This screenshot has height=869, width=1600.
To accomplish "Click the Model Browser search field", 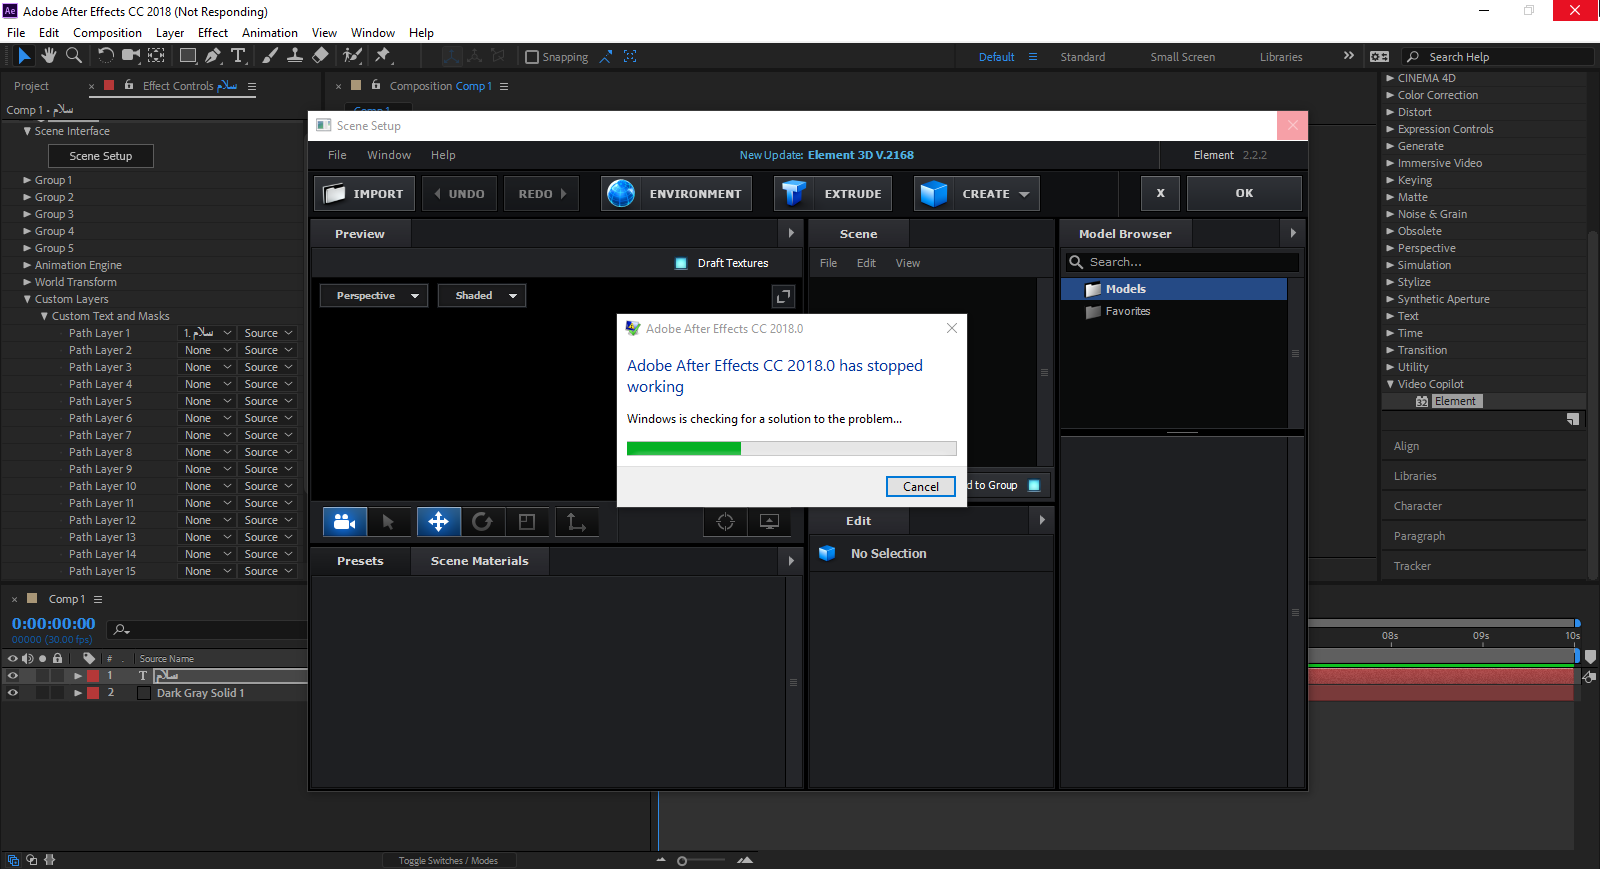I will tap(1182, 262).
